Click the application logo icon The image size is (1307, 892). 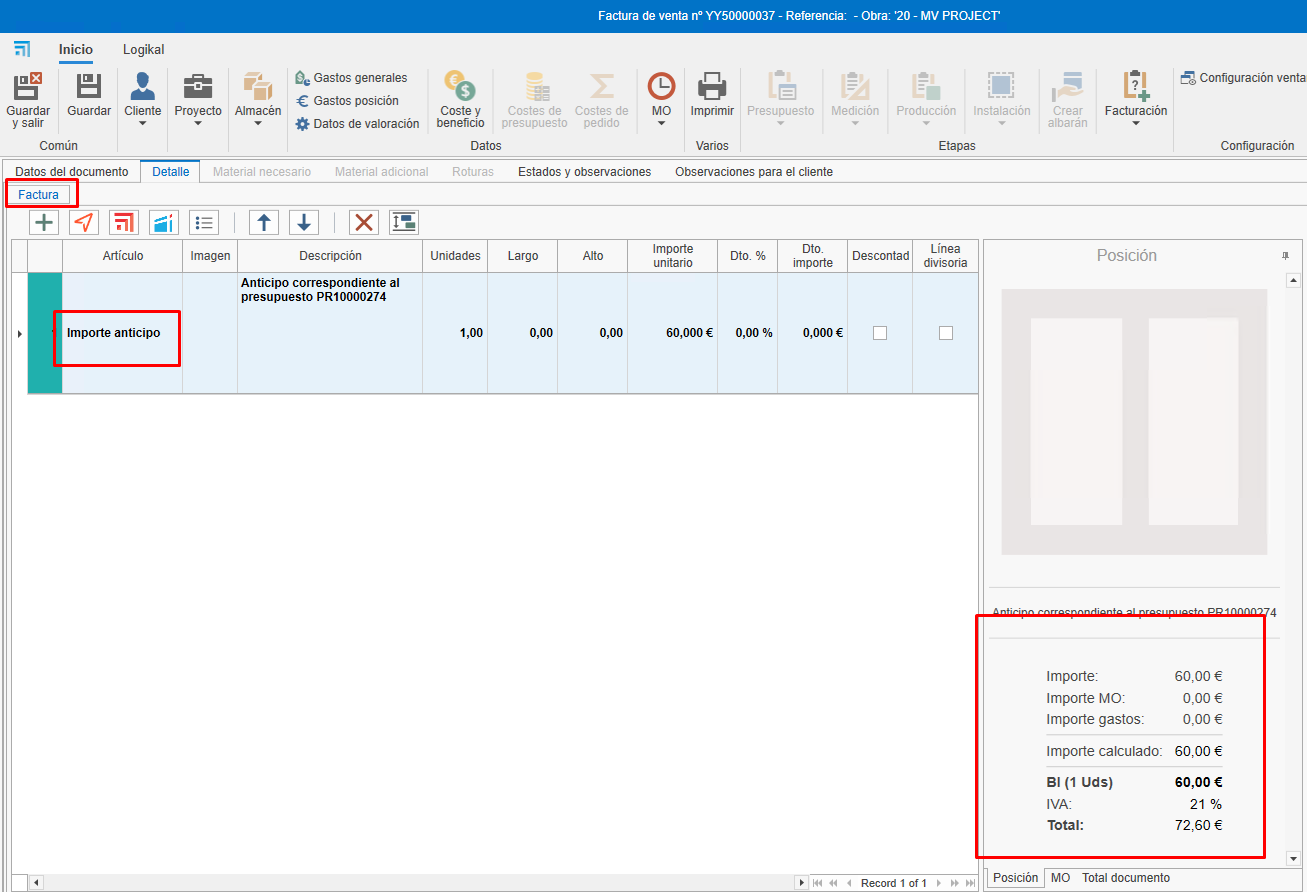pyautogui.click(x=22, y=49)
